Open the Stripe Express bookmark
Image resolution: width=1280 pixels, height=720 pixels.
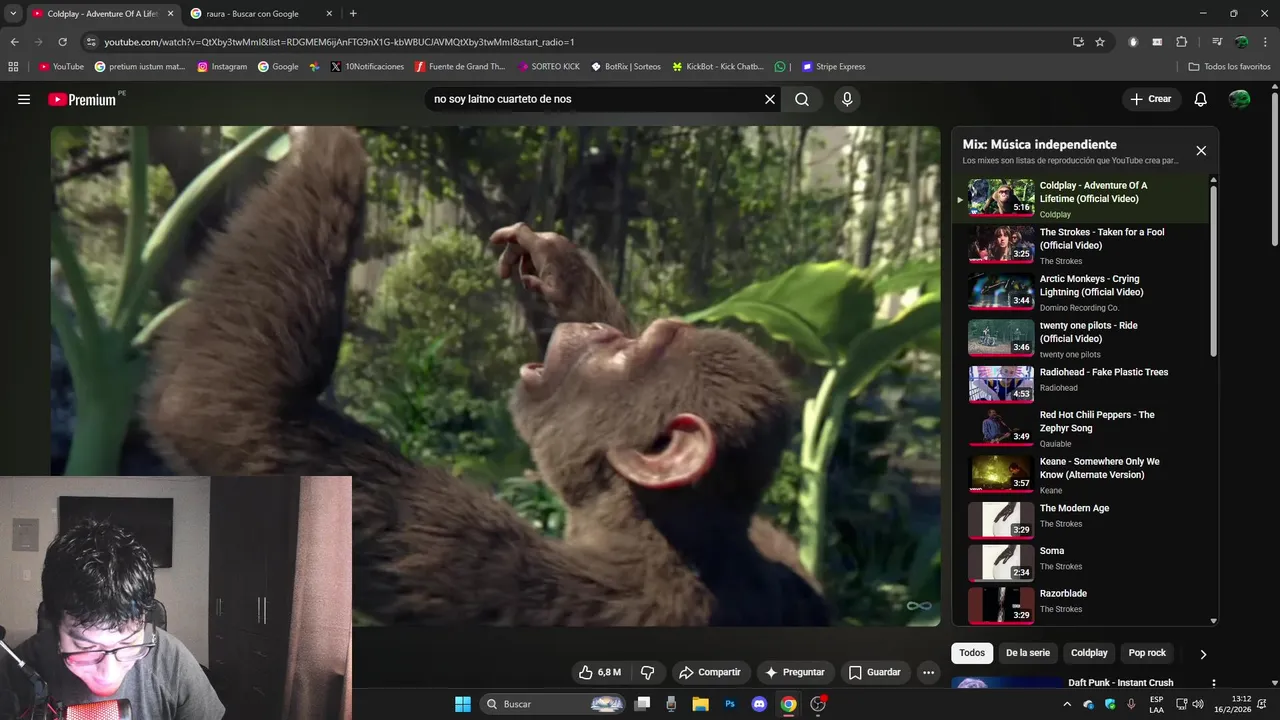[x=833, y=67]
